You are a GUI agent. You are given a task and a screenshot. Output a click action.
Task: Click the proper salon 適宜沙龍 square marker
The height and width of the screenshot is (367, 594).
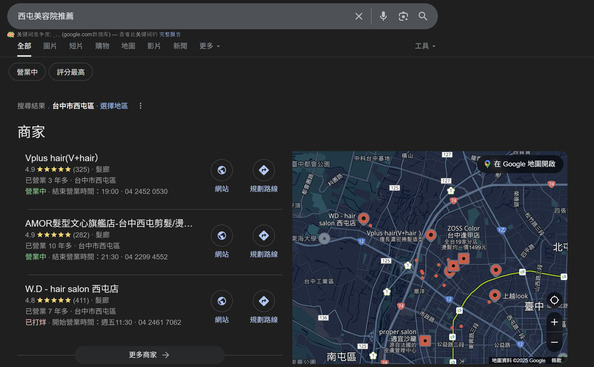pos(425,341)
